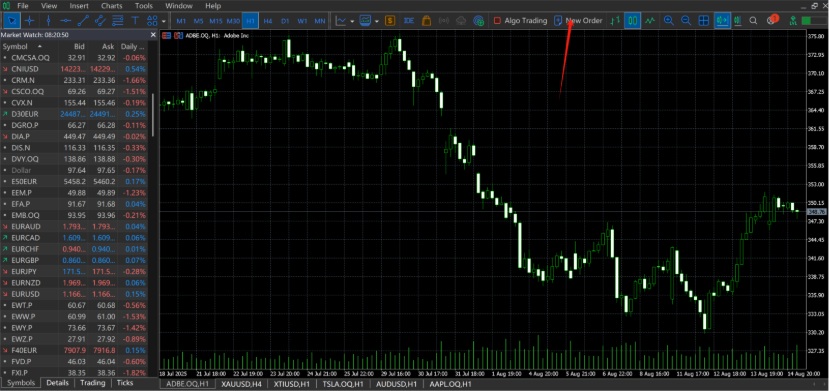Open indicators list dropdown arrow
This screenshot has height=391, width=829.
(352, 21)
